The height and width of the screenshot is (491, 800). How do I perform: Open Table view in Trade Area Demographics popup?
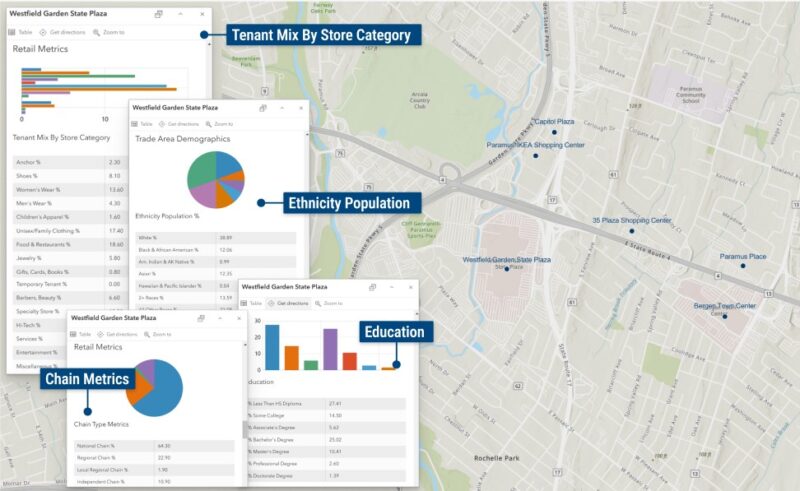coord(141,124)
